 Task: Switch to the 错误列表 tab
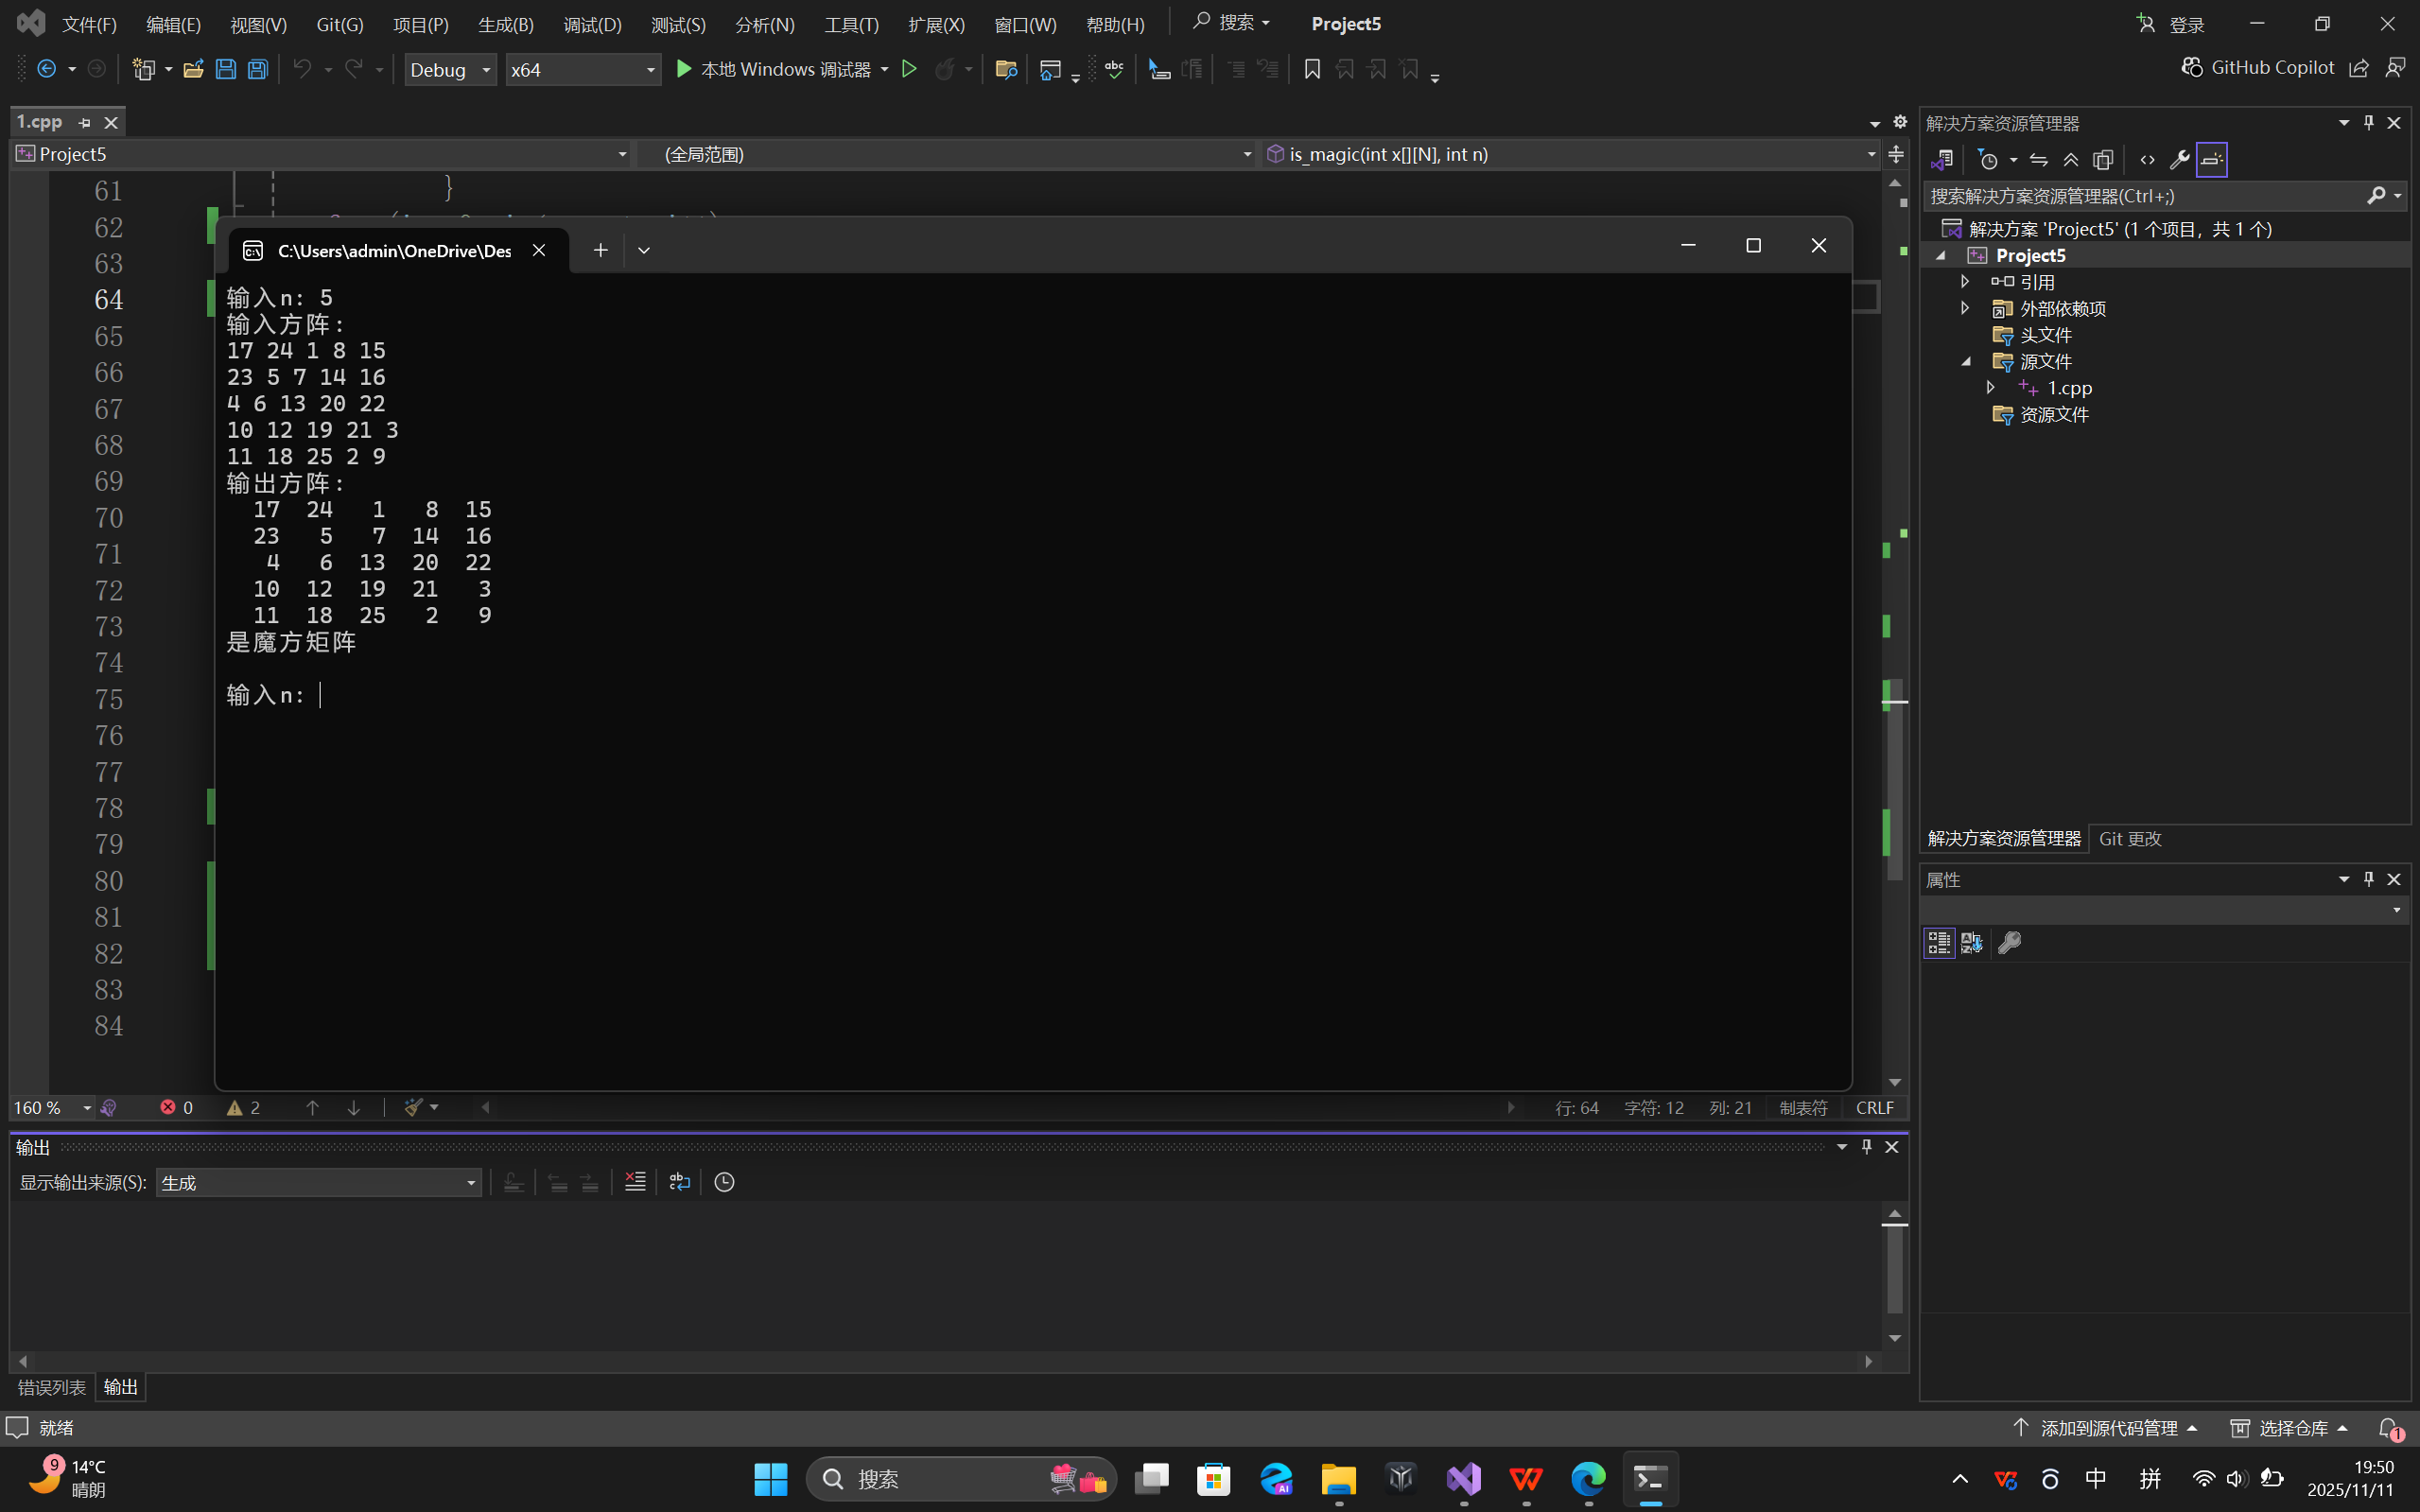pyautogui.click(x=52, y=1387)
